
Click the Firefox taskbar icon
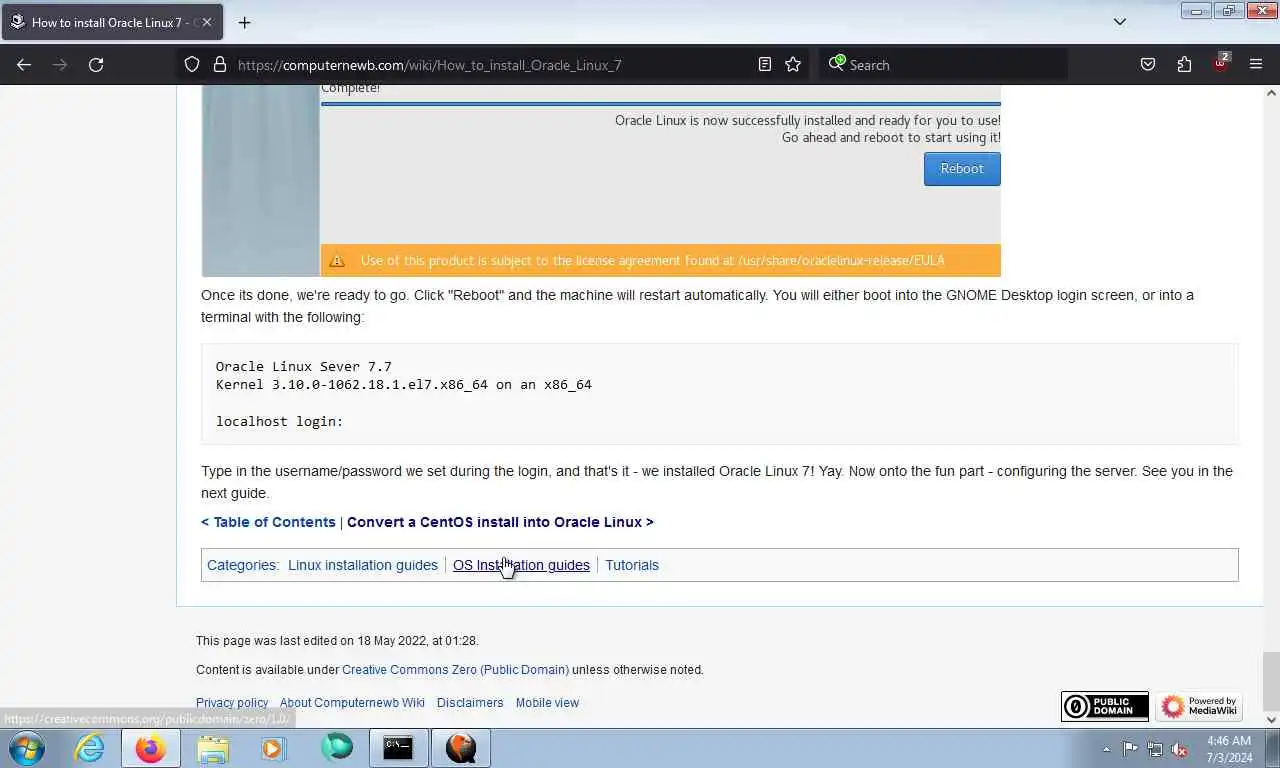151,748
